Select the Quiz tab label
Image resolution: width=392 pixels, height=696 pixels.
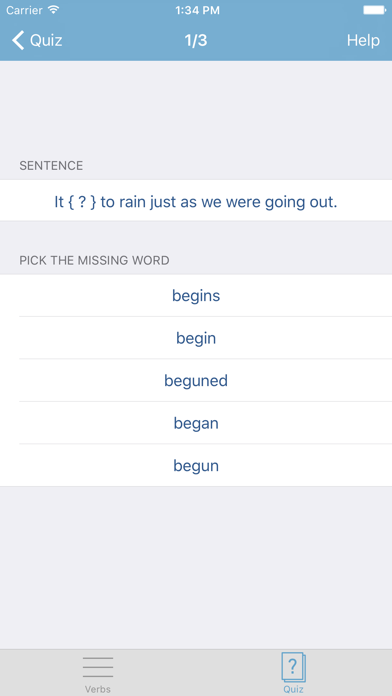[293, 689]
